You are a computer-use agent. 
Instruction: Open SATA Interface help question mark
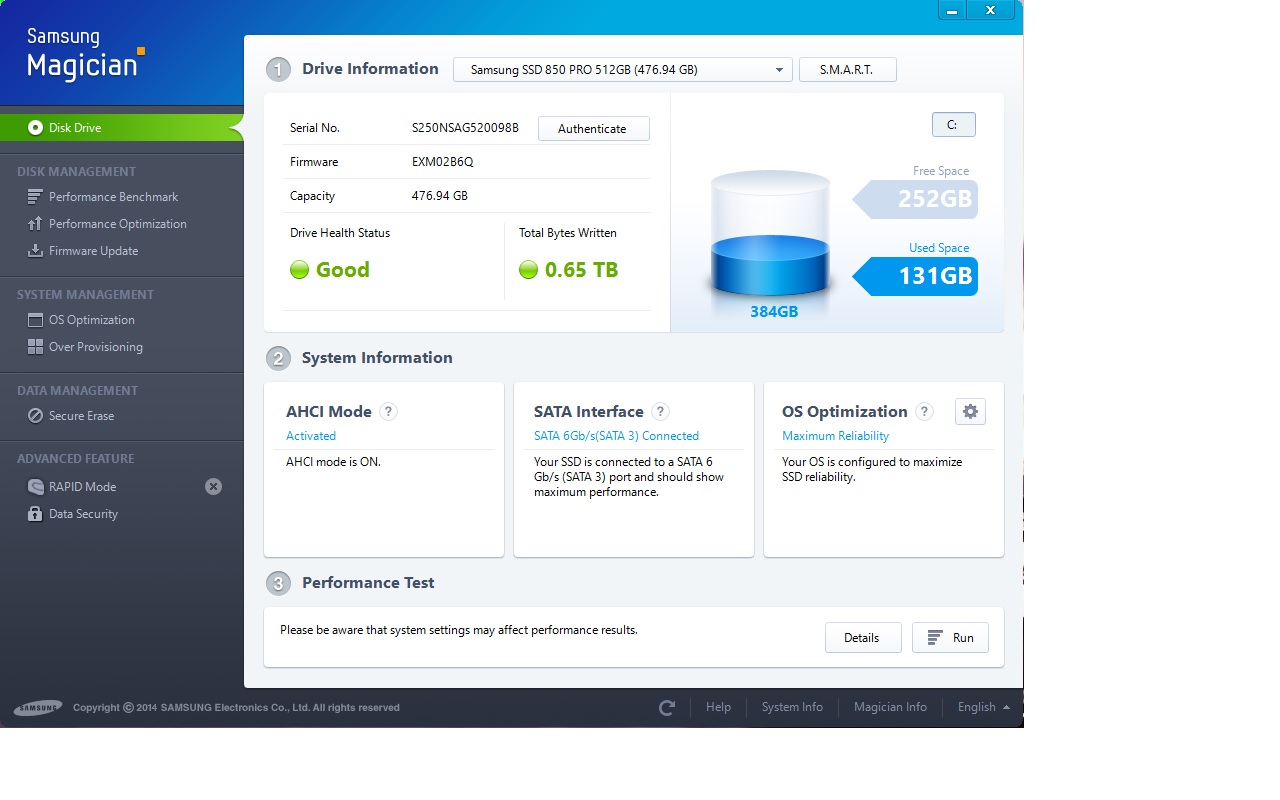(660, 412)
